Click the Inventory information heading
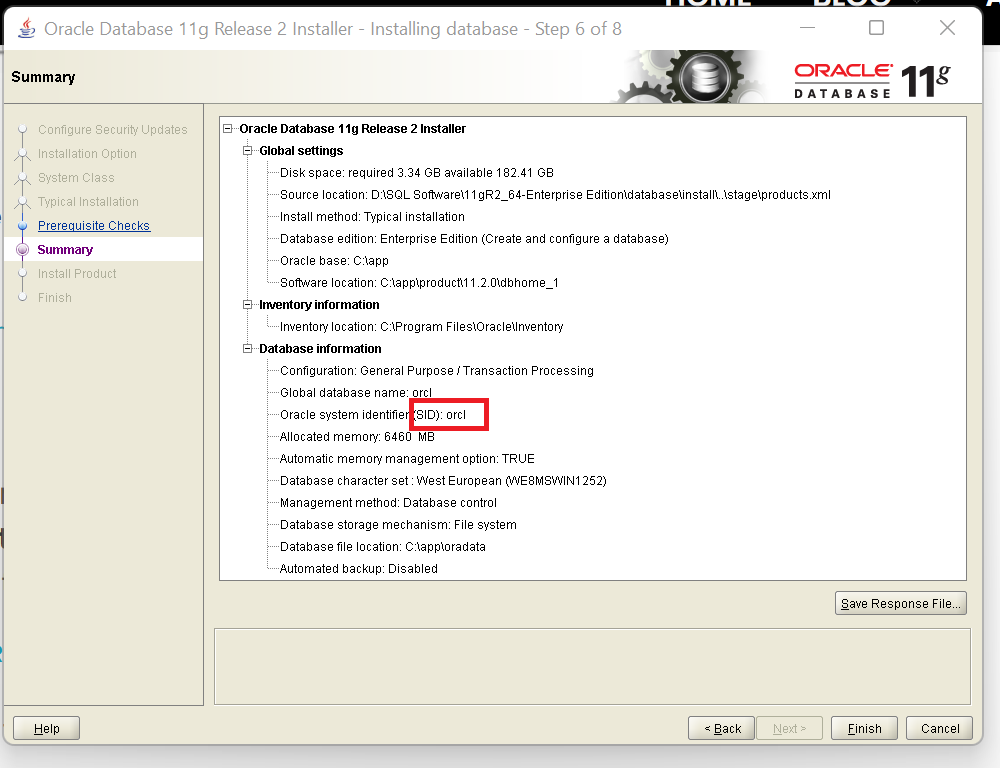Screen dimensions: 1000x768 [x=319, y=305]
